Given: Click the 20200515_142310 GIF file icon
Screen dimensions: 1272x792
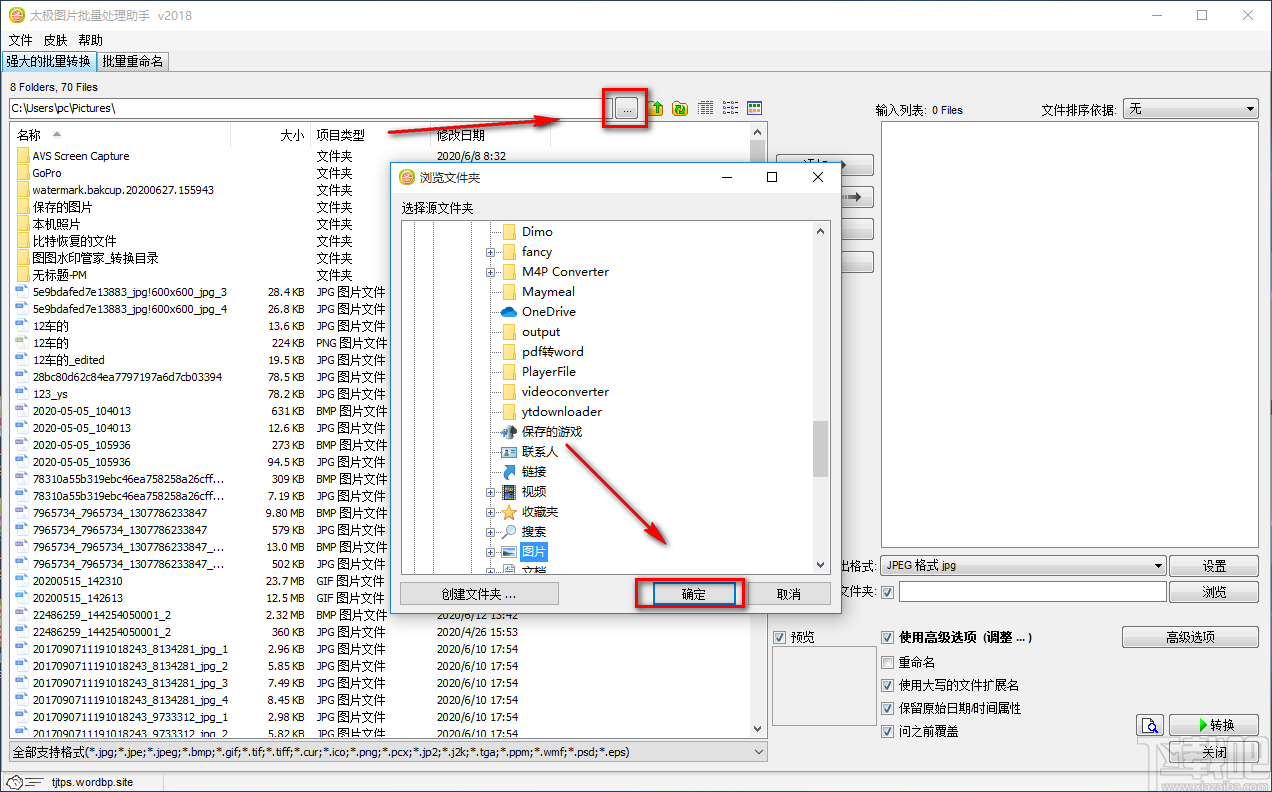Looking at the screenshot, I should click(x=23, y=581).
